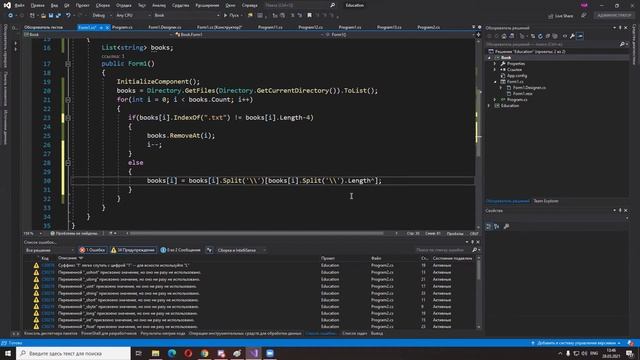Open the Все решение scope dropdown
The height and width of the screenshot is (360, 640).
pyautogui.click(x=49, y=250)
